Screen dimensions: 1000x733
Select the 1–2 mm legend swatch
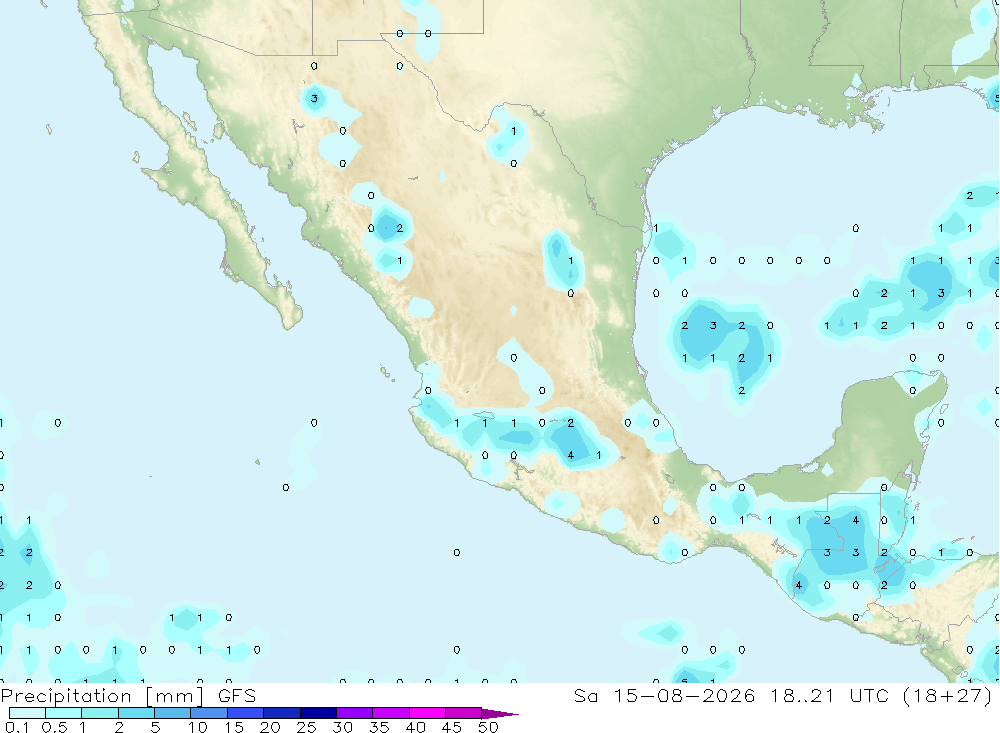pos(99,713)
